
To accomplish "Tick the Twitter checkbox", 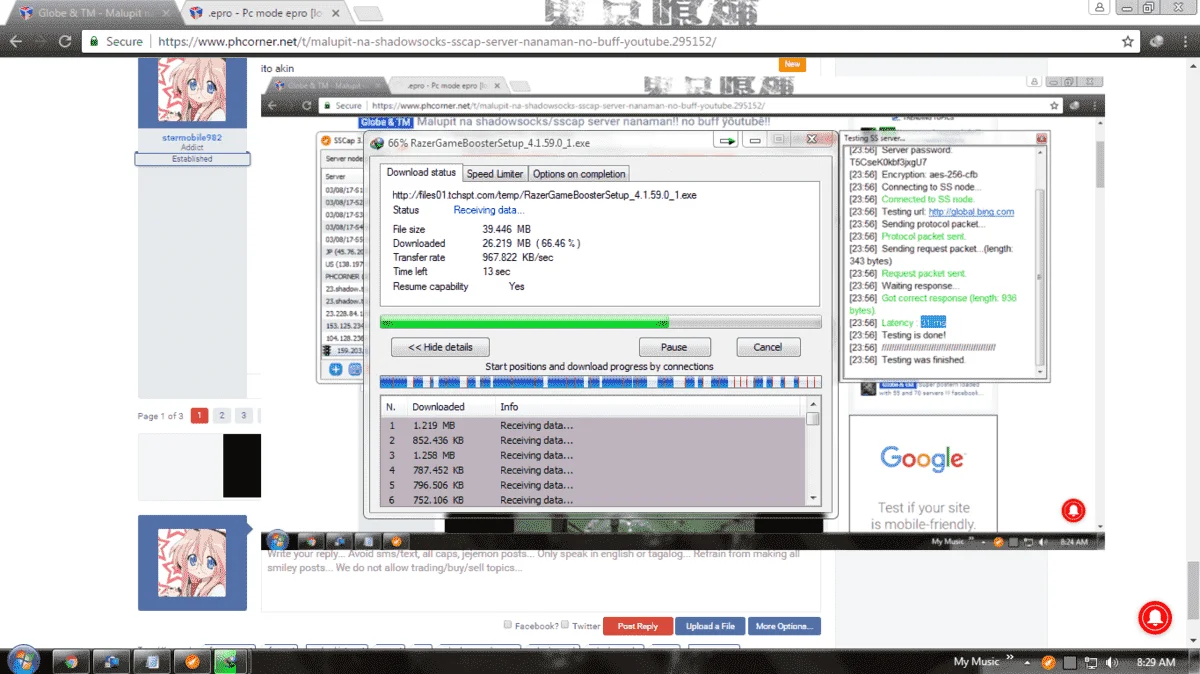I will [565, 625].
